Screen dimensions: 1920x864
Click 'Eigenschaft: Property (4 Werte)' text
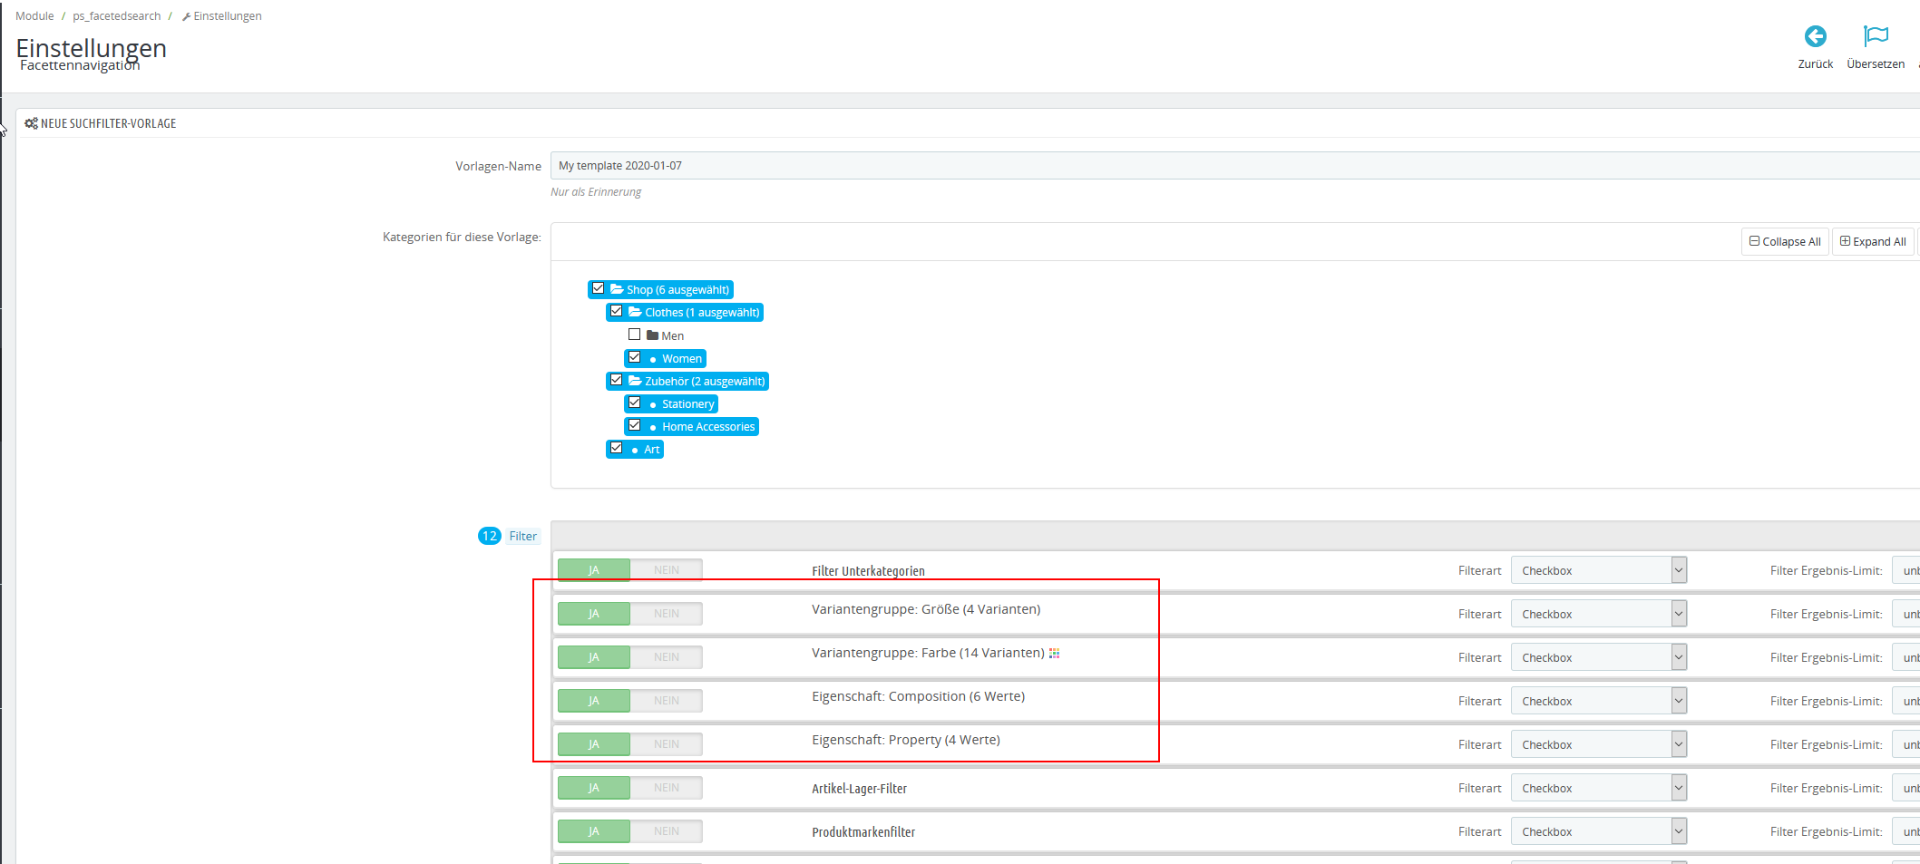tap(906, 740)
